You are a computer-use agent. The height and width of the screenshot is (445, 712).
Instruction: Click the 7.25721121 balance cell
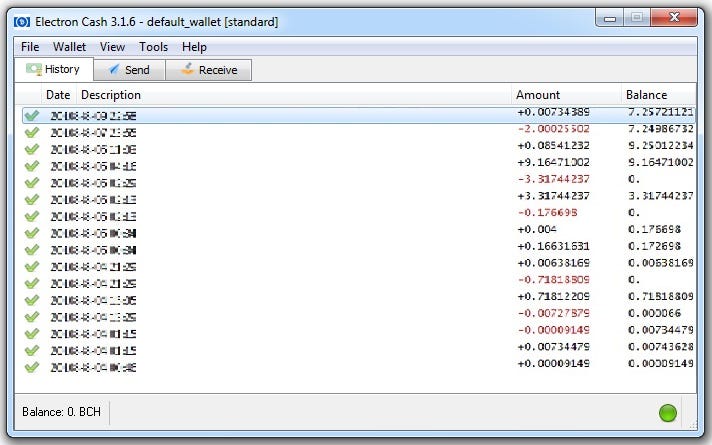pyautogui.click(x=661, y=112)
